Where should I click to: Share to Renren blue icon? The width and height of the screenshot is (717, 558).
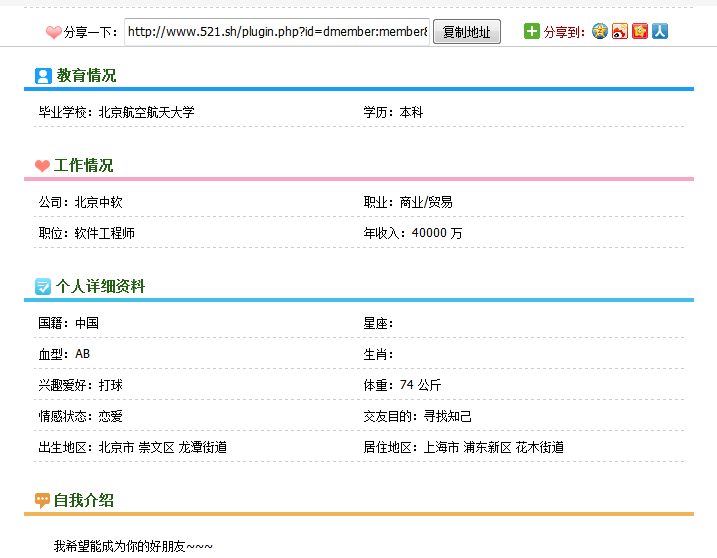[660, 31]
